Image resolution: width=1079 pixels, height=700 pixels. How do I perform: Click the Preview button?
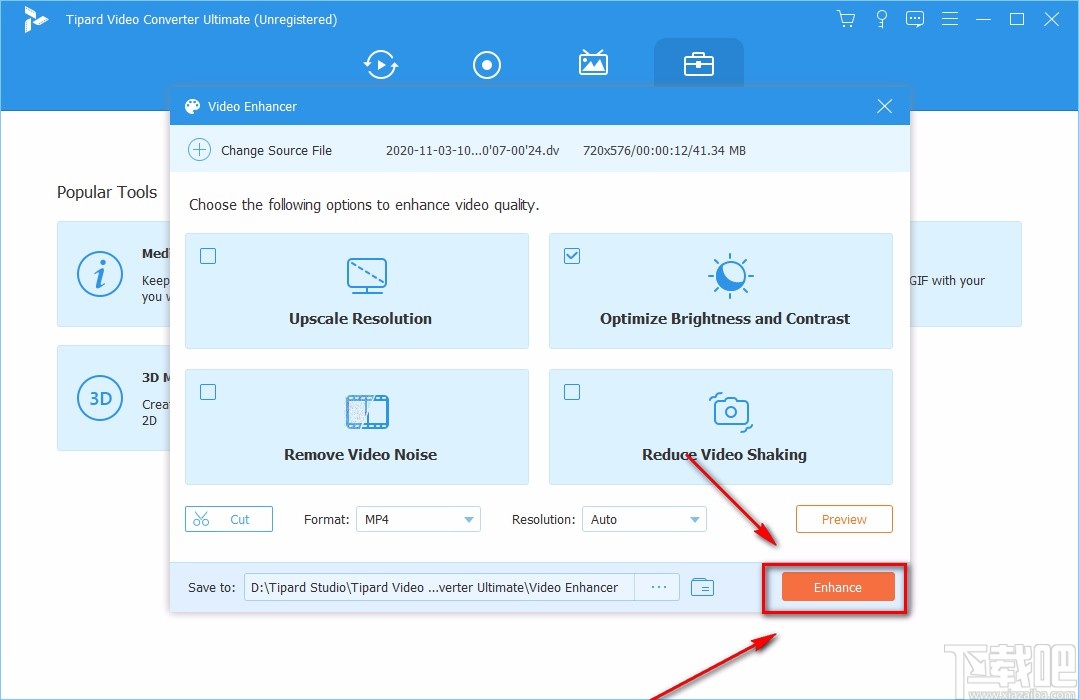(844, 519)
